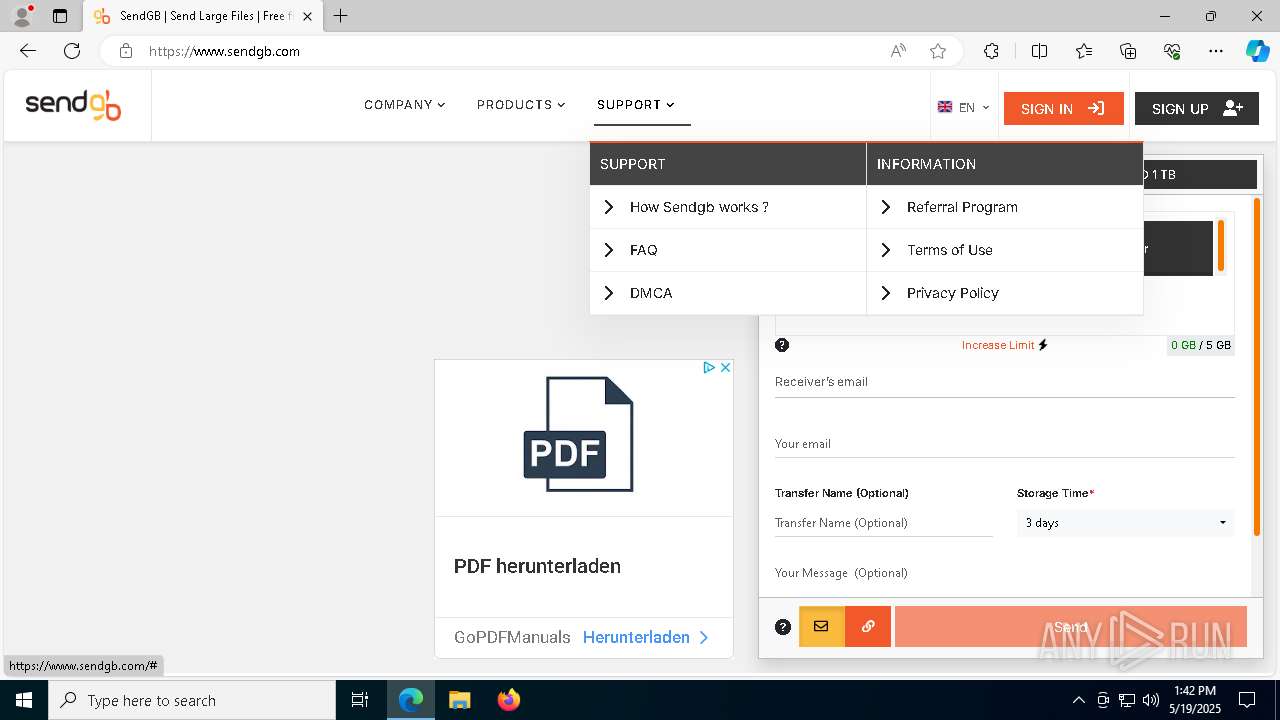Image resolution: width=1280 pixels, height=720 pixels.
Task: Launch Firefox from taskbar
Action: (x=508, y=700)
